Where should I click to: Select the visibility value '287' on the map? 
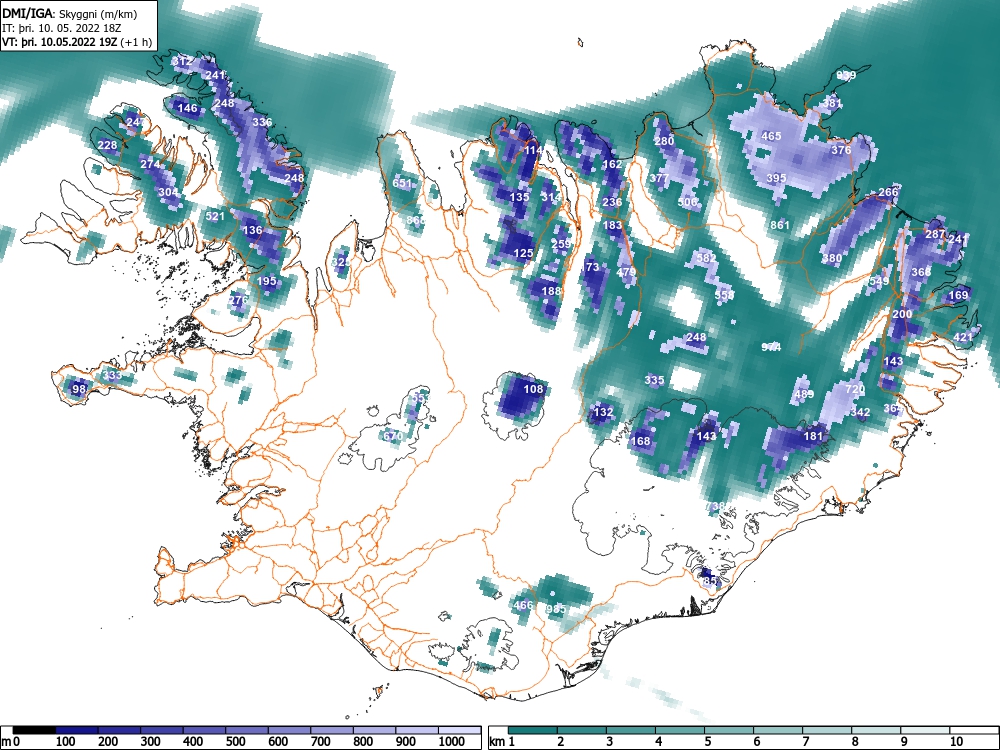pyautogui.click(x=935, y=234)
